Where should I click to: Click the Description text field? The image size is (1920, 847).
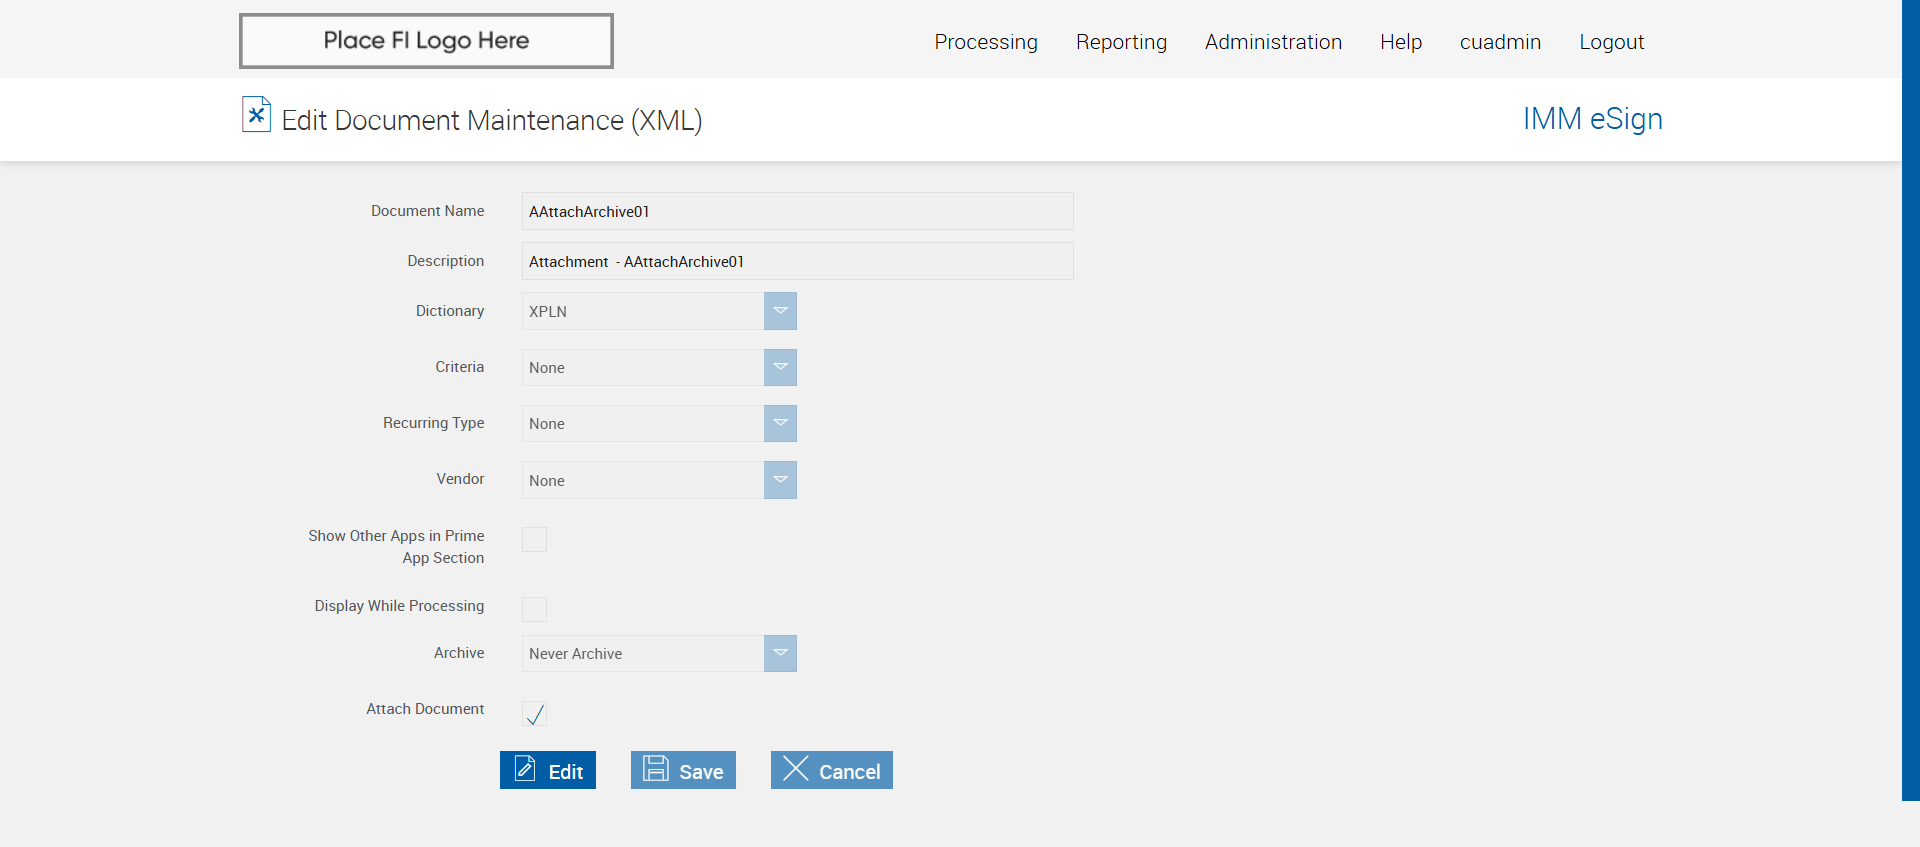coord(797,261)
